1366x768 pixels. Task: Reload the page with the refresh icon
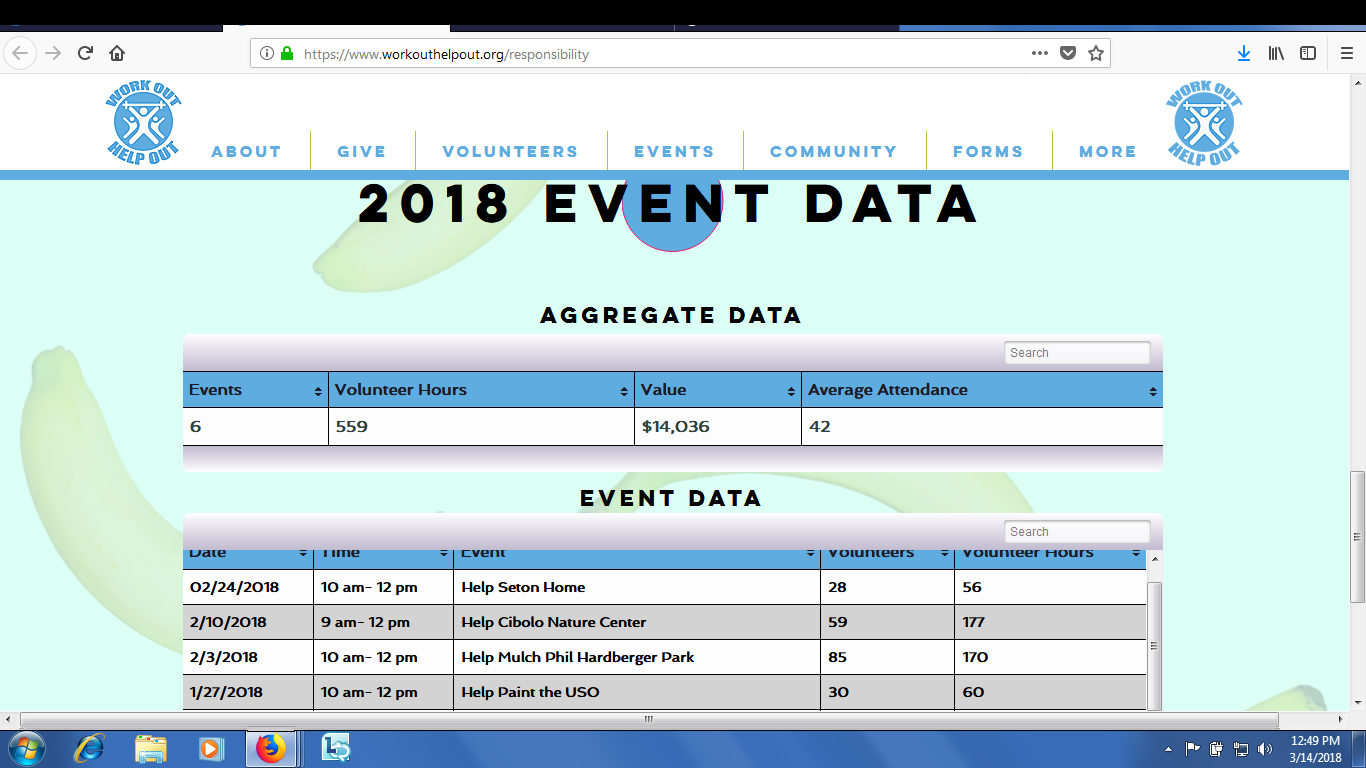(85, 54)
